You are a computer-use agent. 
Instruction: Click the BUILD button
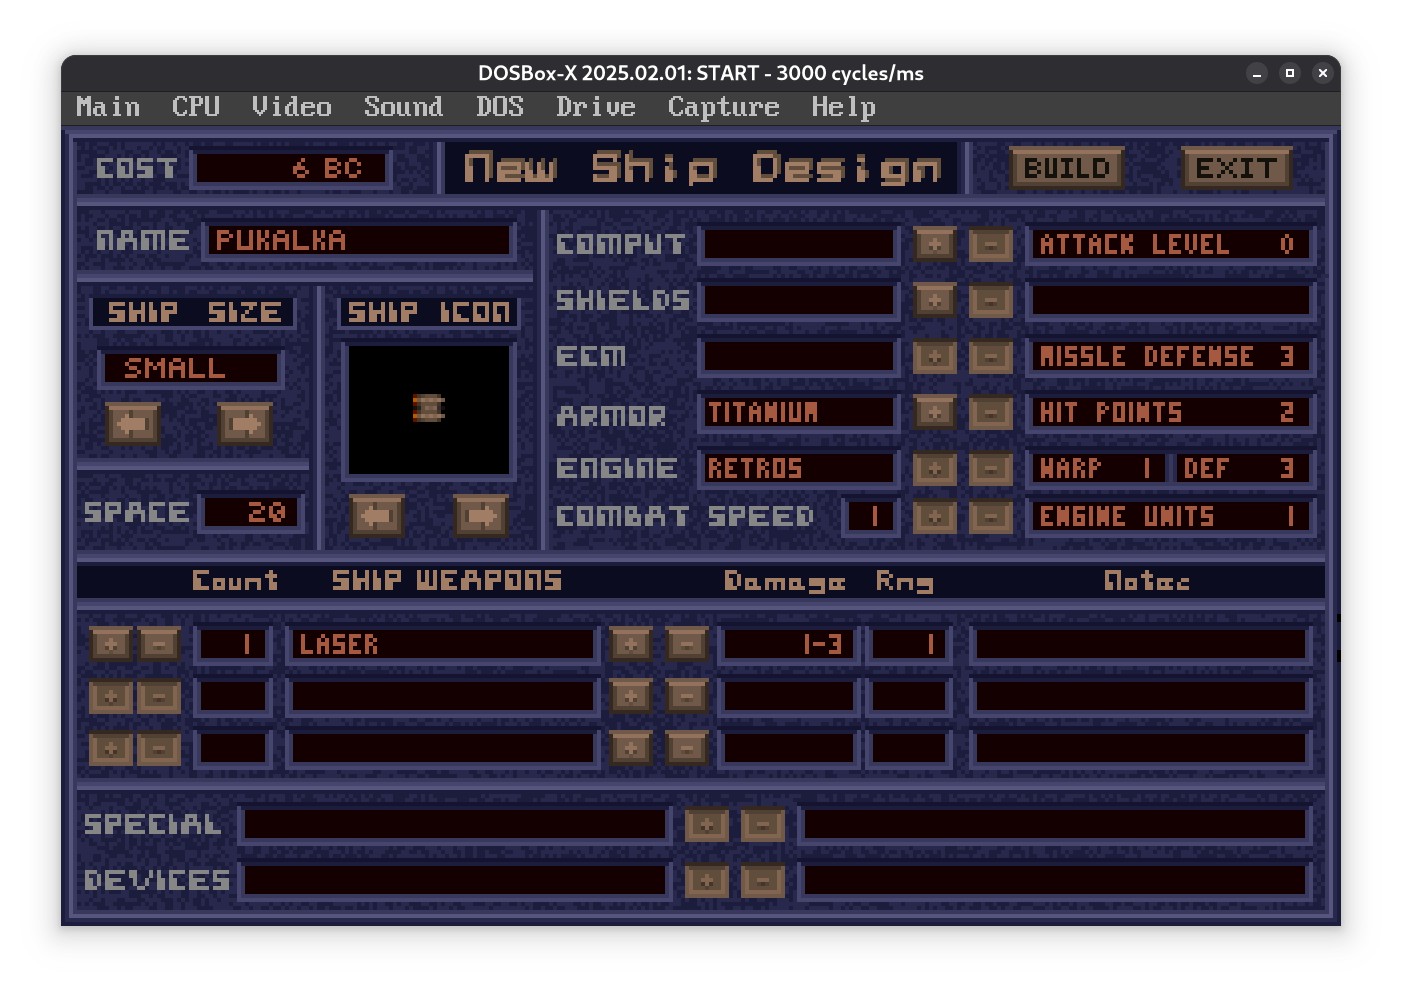coord(1066,168)
